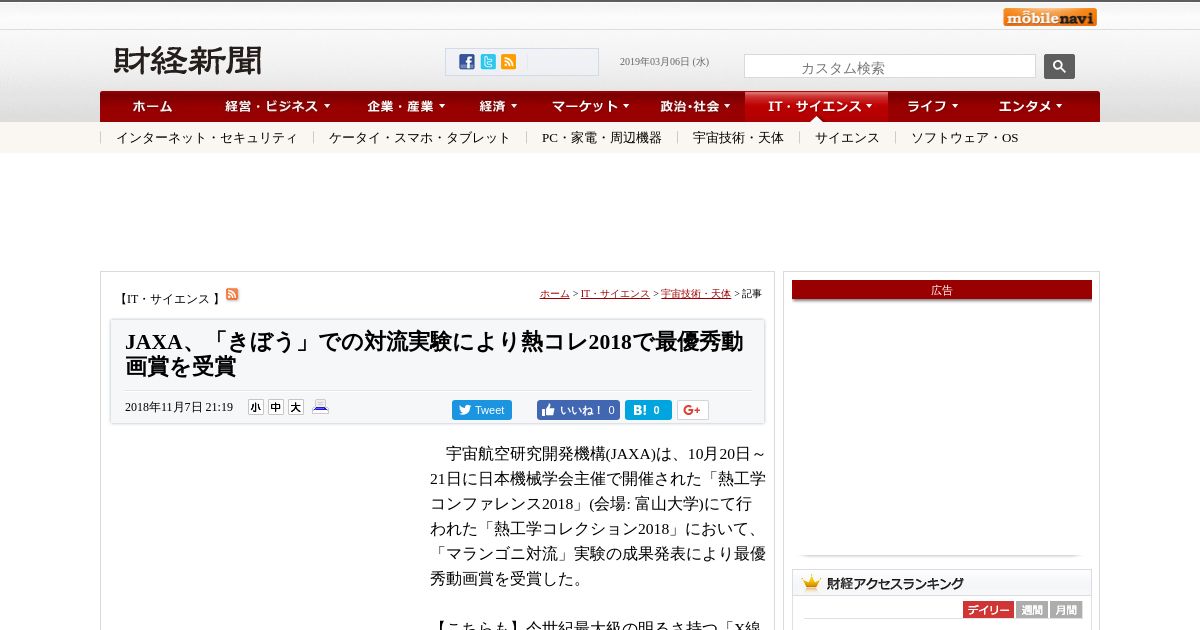Click the Hatena B! bookmark button
Screen dimensions: 1200x630
[648, 410]
